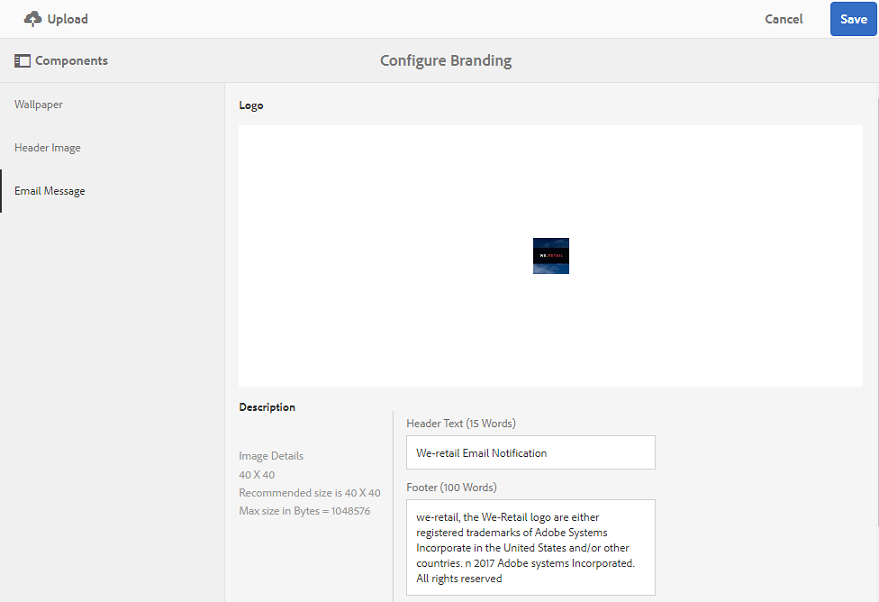Click the Components label
This screenshot has height=602, width=879.
[71, 61]
